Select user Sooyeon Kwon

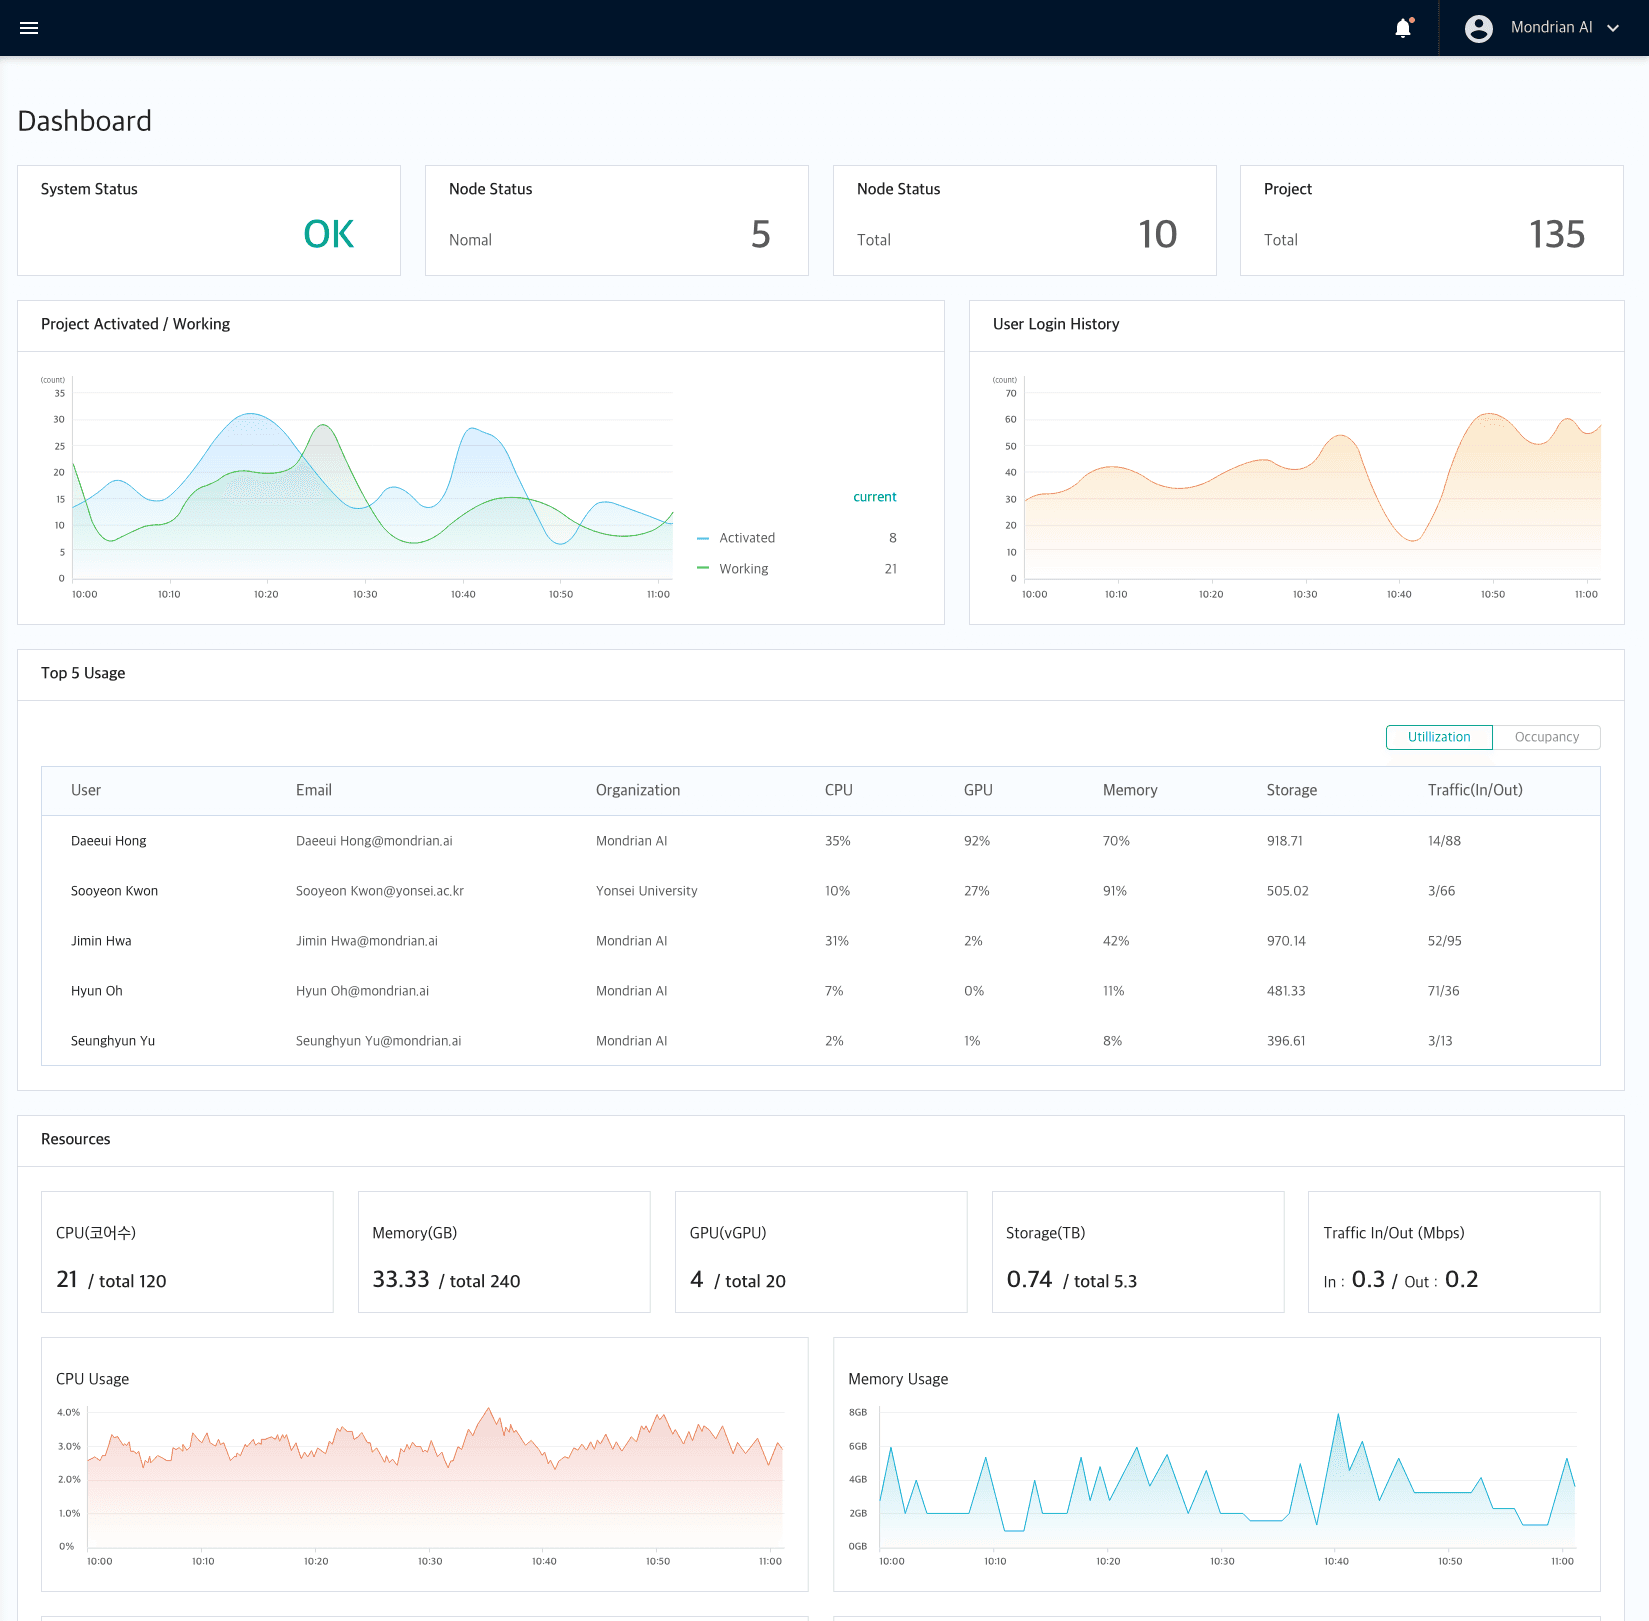coord(114,891)
